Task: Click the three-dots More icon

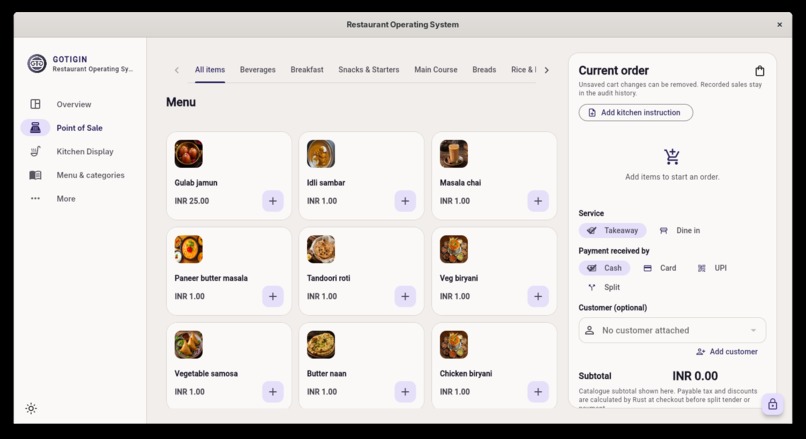Action: point(35,198)
